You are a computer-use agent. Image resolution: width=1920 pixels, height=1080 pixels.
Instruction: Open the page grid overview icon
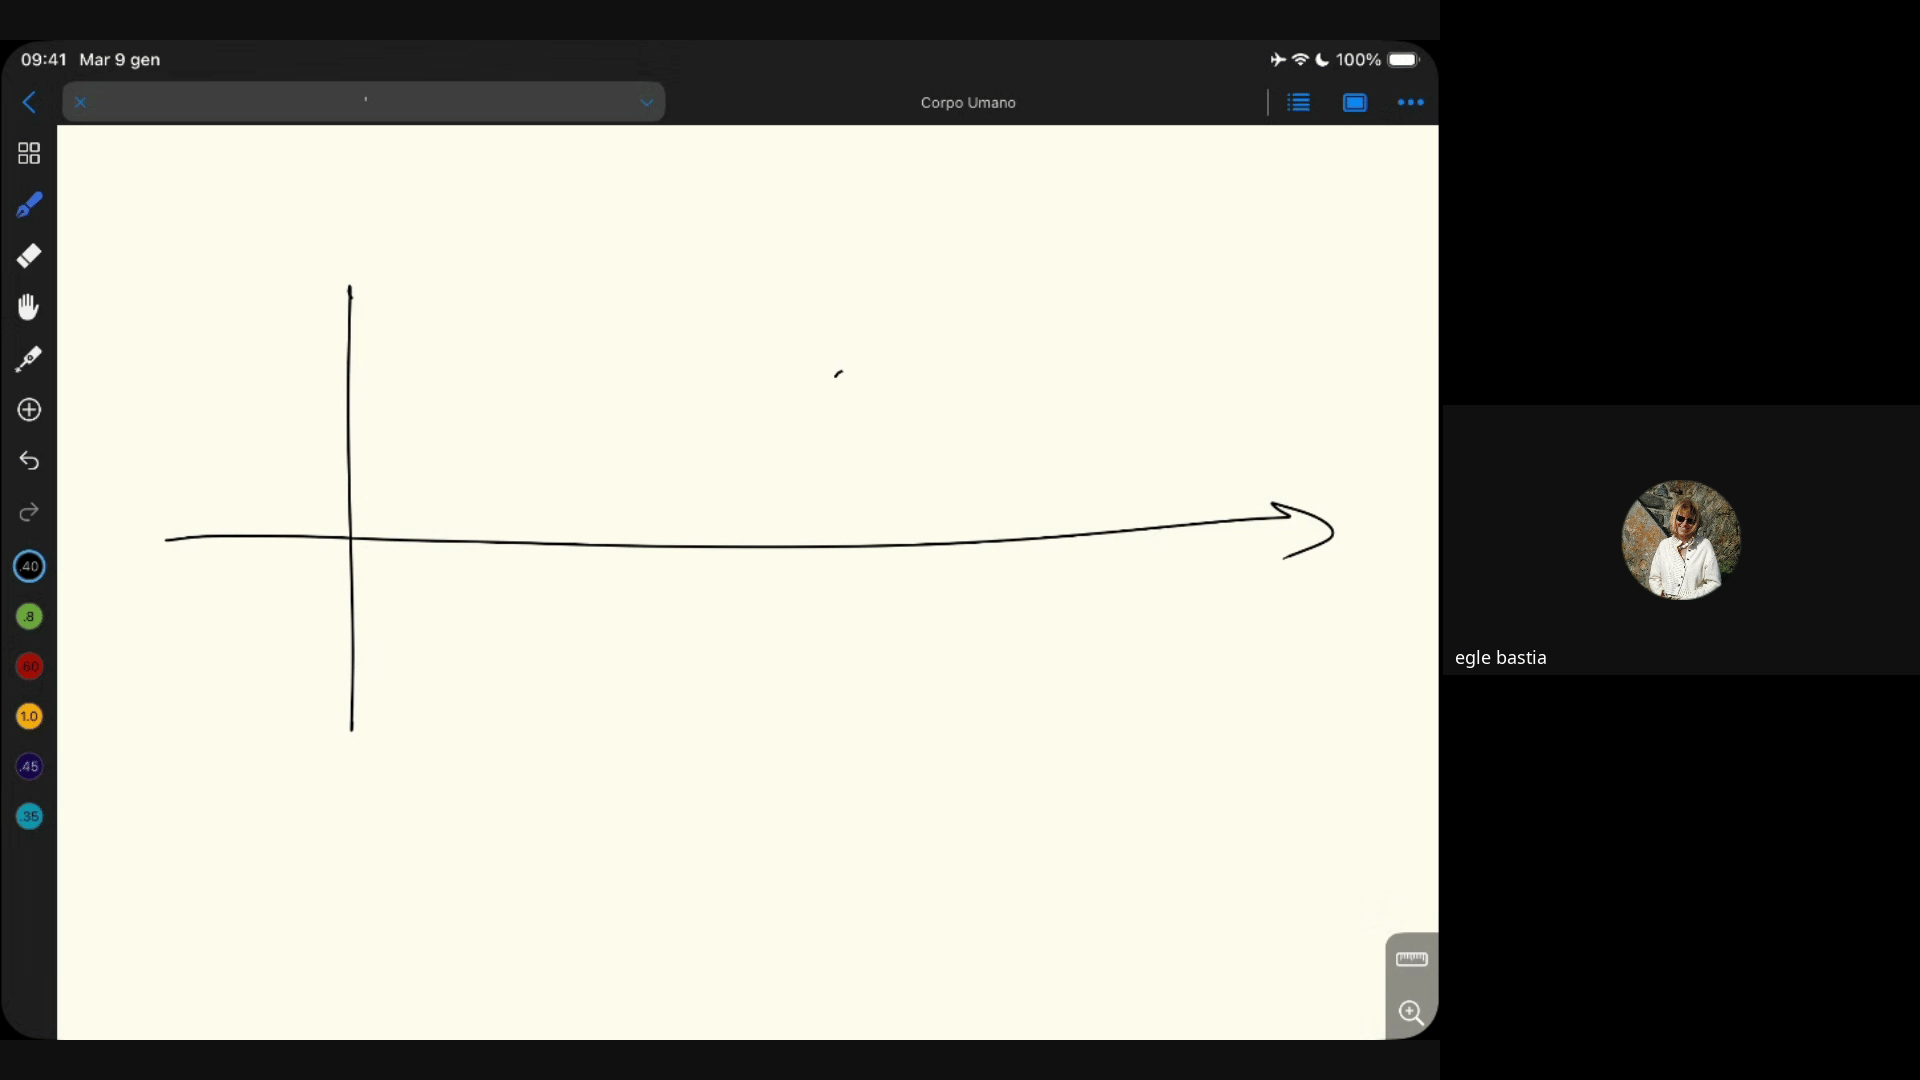coord(29,153)
